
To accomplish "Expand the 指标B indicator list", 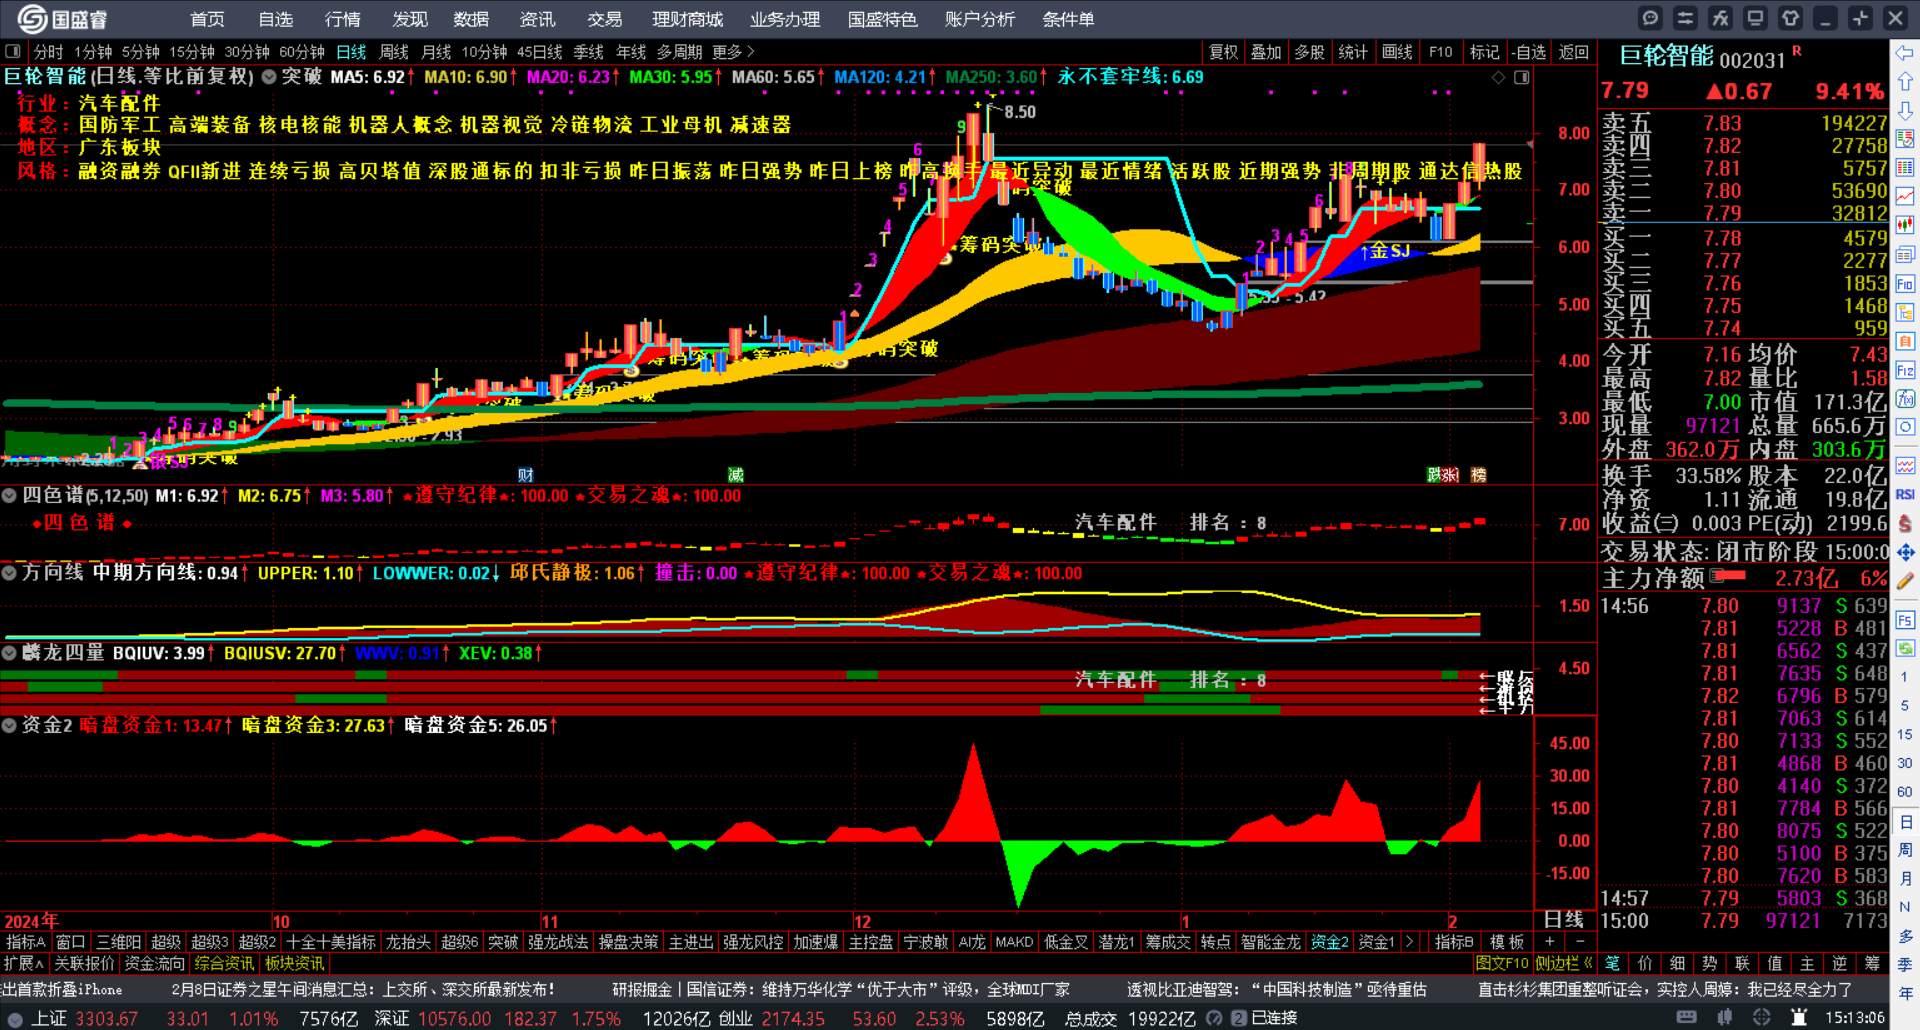I will pos(1454,942).
